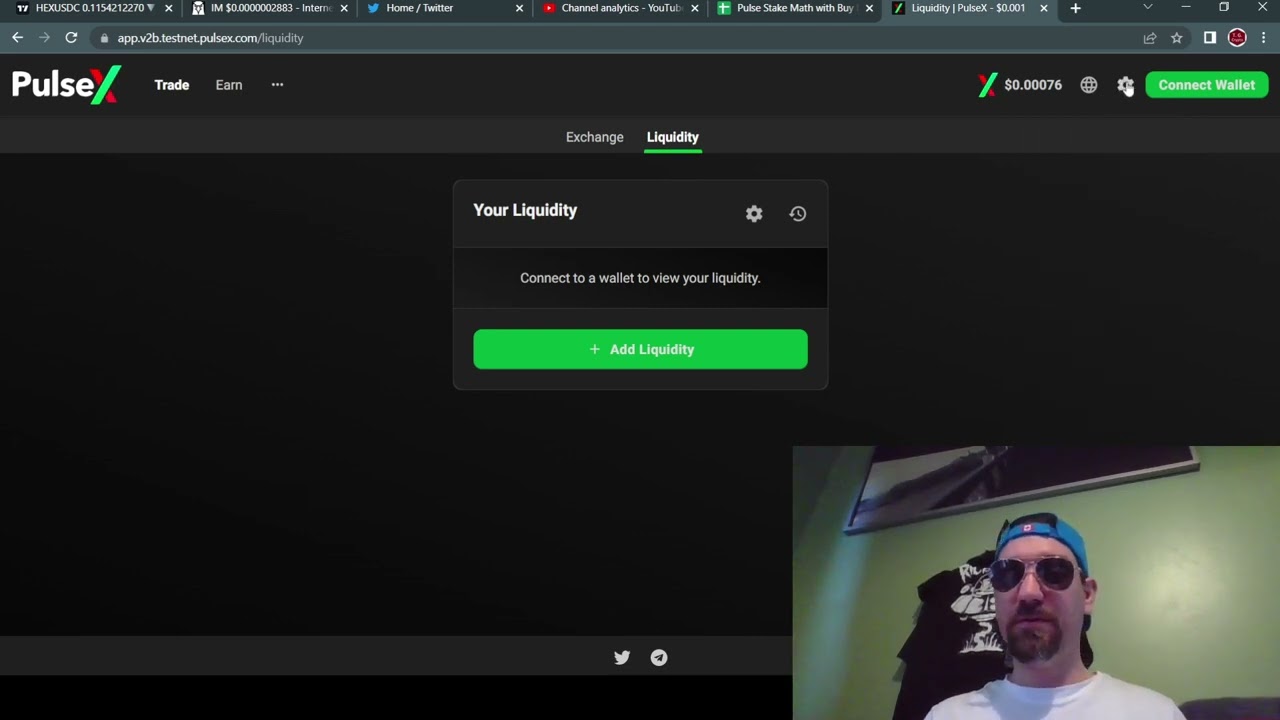Reload the current page
This screenshot has width=1280, height=720.
point(71,38)
